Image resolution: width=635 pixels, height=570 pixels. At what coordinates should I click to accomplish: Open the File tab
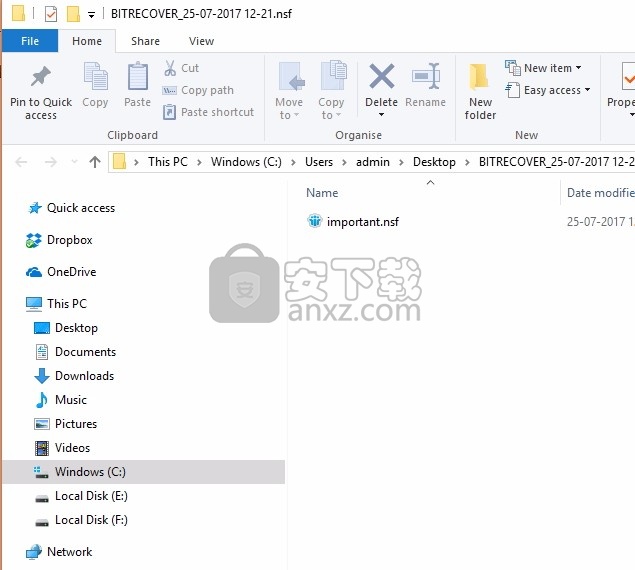click(30, 41)
